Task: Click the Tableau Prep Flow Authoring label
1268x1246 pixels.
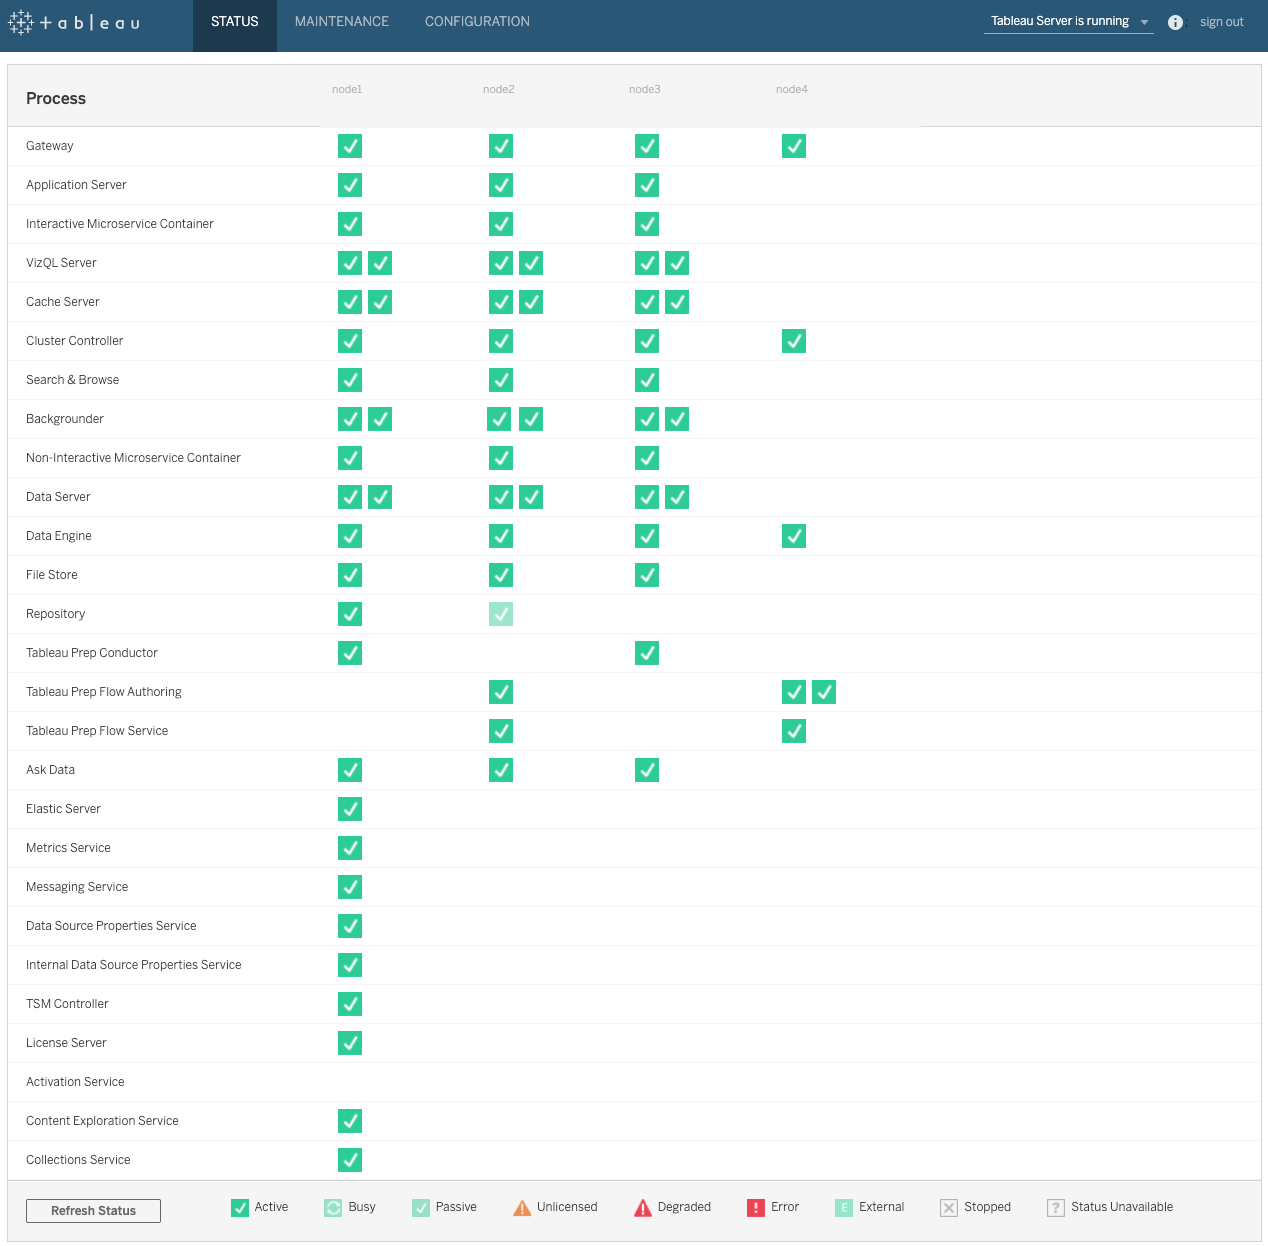Action: pyautogui.click(x=104, y=692)
